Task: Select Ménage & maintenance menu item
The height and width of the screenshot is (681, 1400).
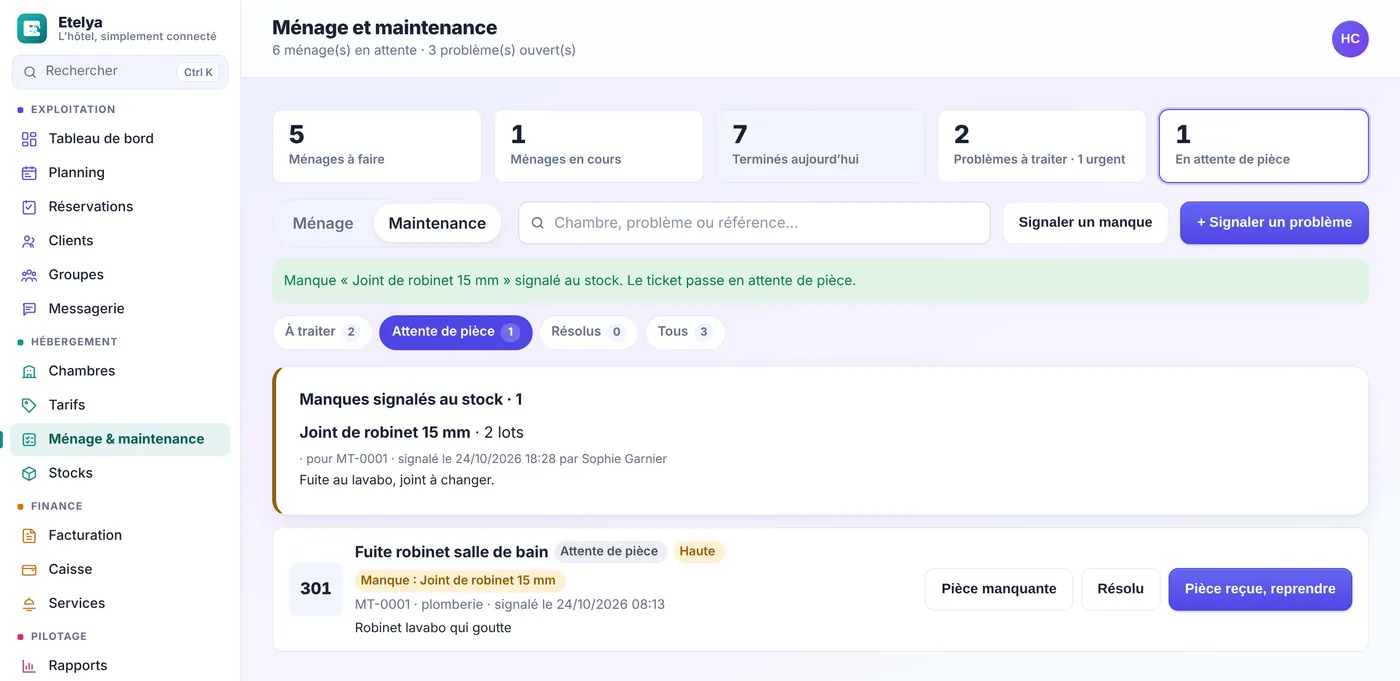Action: pyautogui.click(x=120, y=439)
